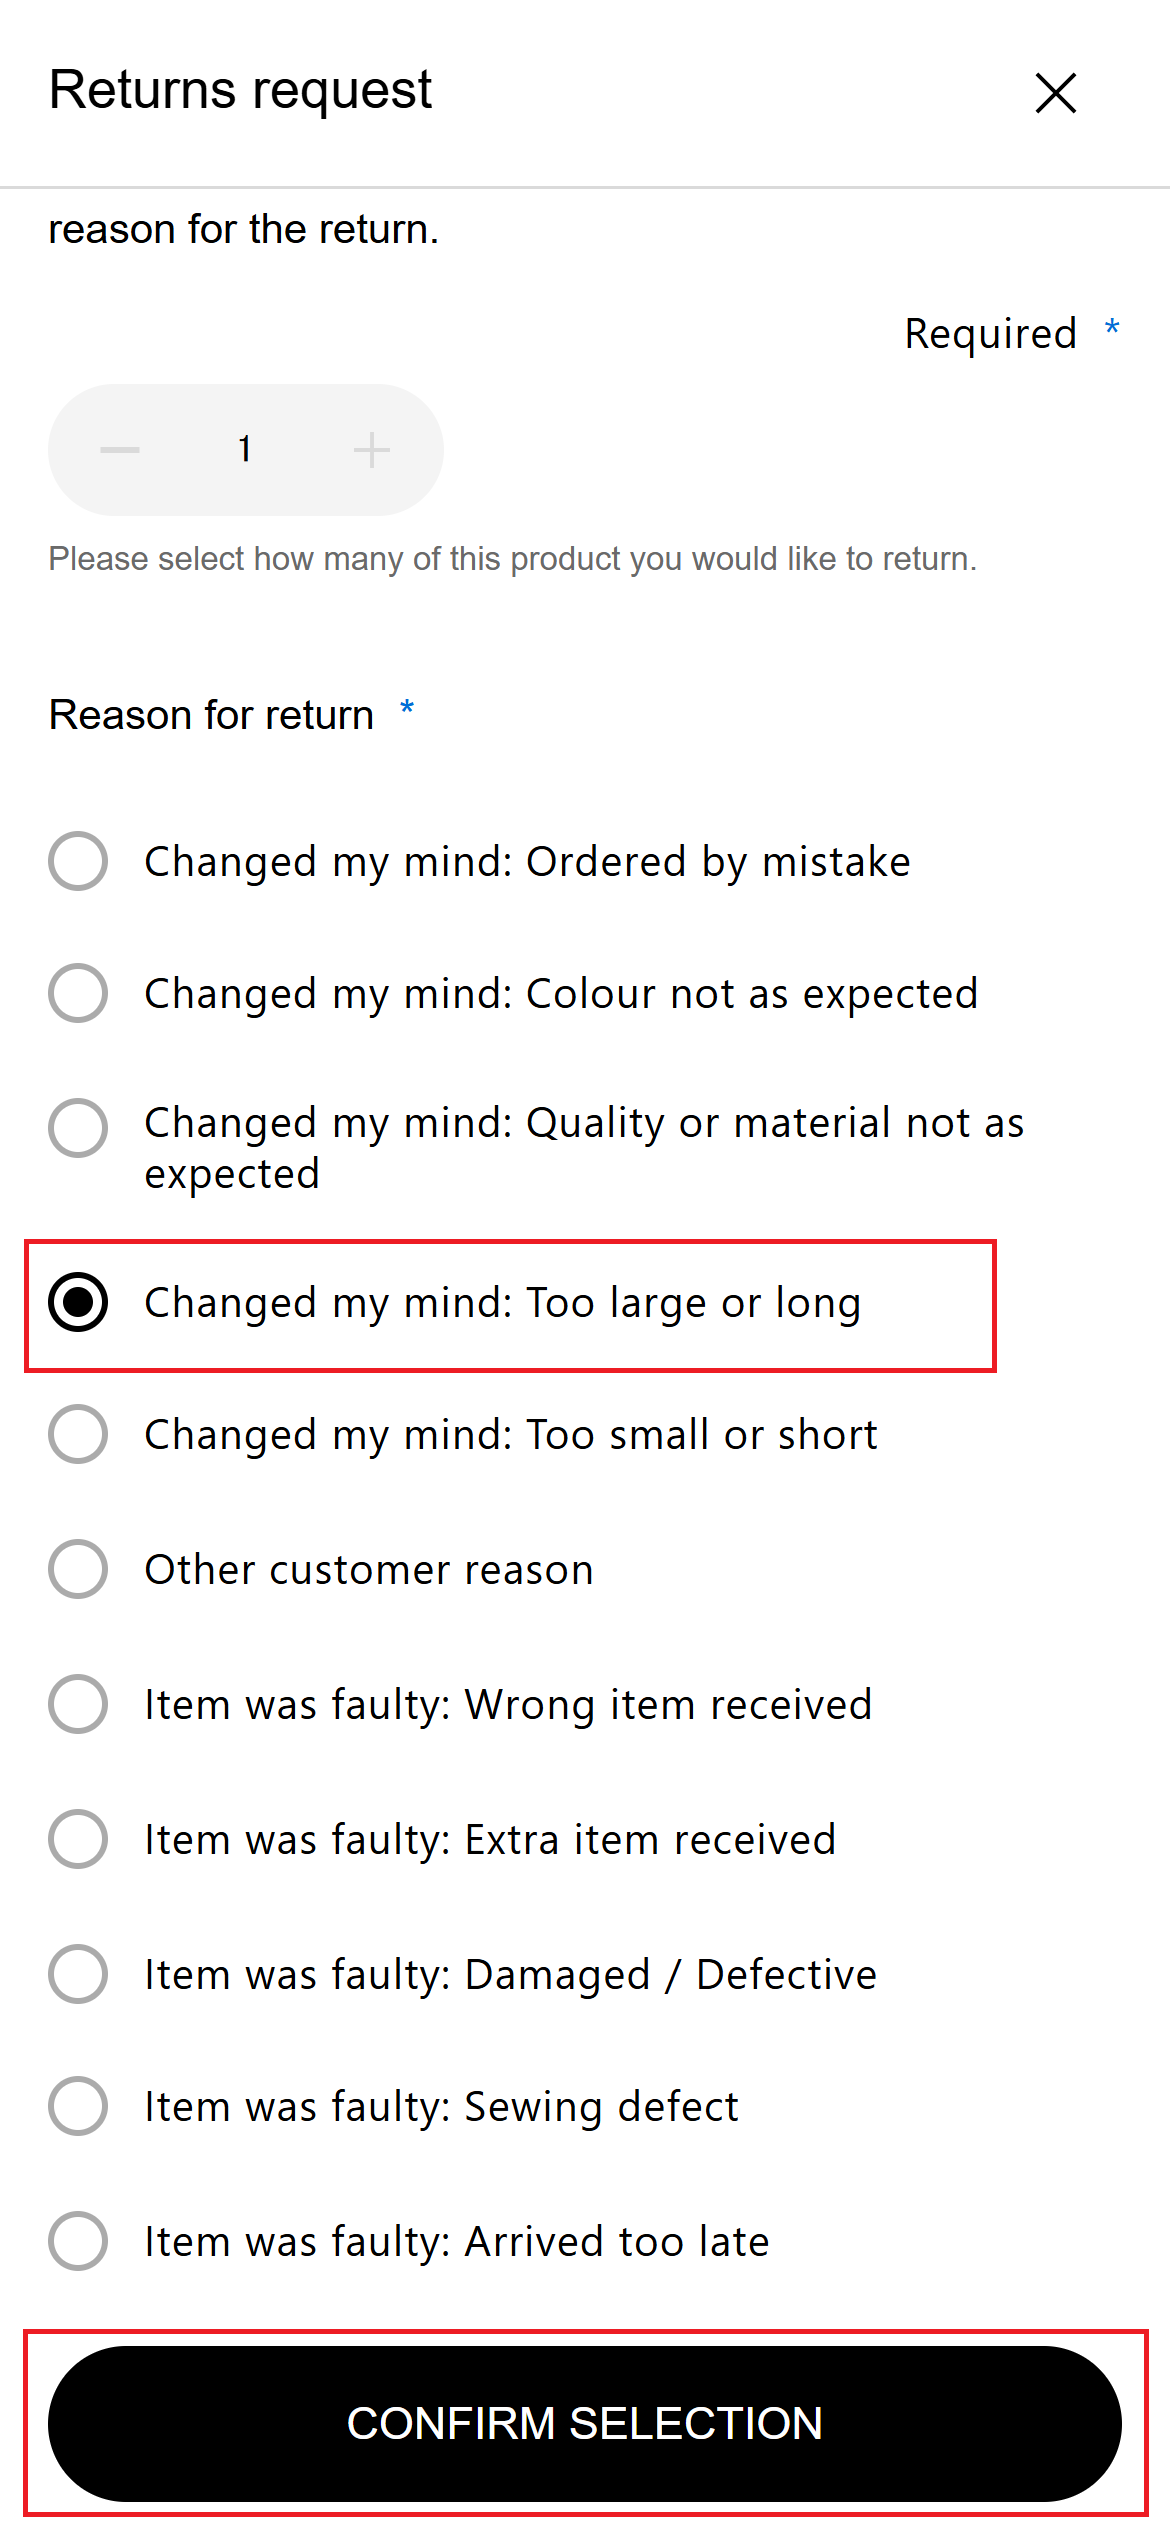1170x2531 pixels.
Task: Select 'Ordered by mistake' reason
Action: [x=78, y=861]
